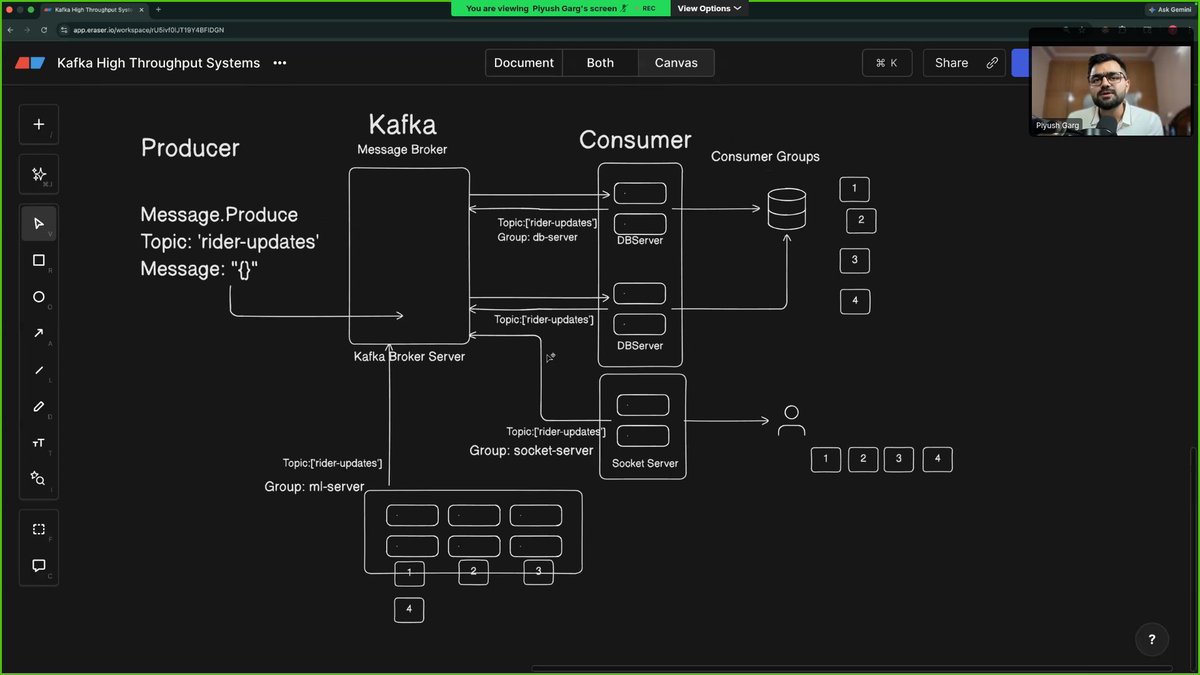The image size is (1200, 675).
Task: Click the browser forward arrow
Action: 27,30
